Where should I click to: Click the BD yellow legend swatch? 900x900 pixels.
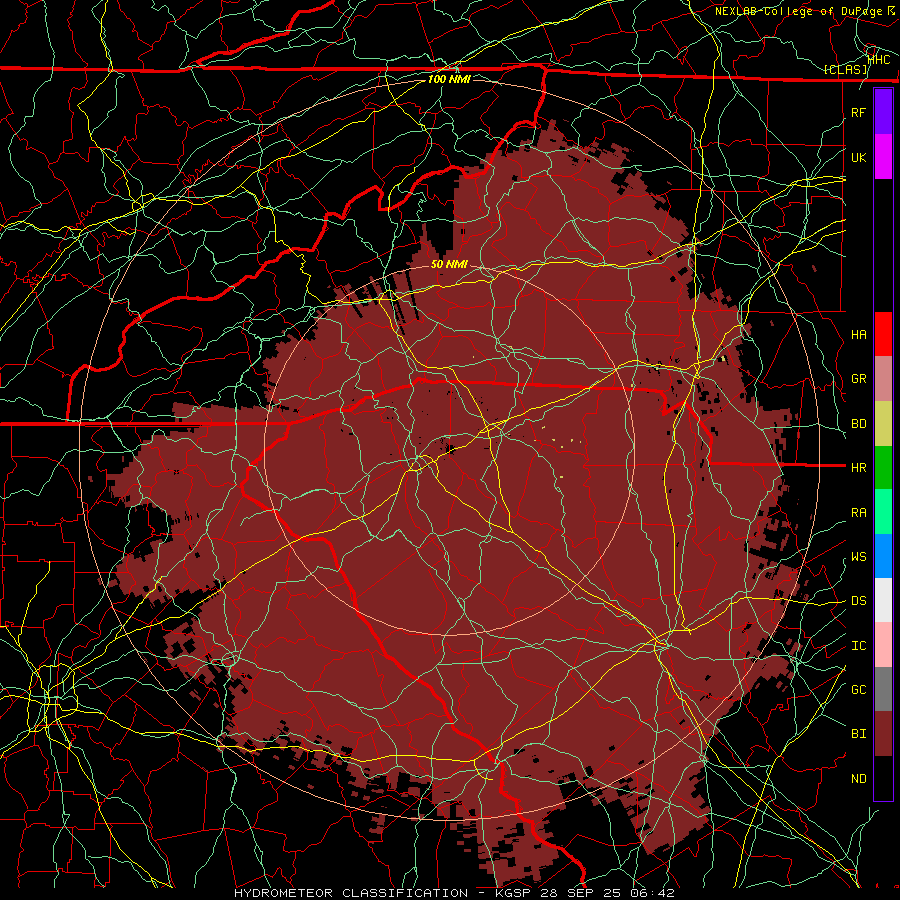click(x=883, y=424)
